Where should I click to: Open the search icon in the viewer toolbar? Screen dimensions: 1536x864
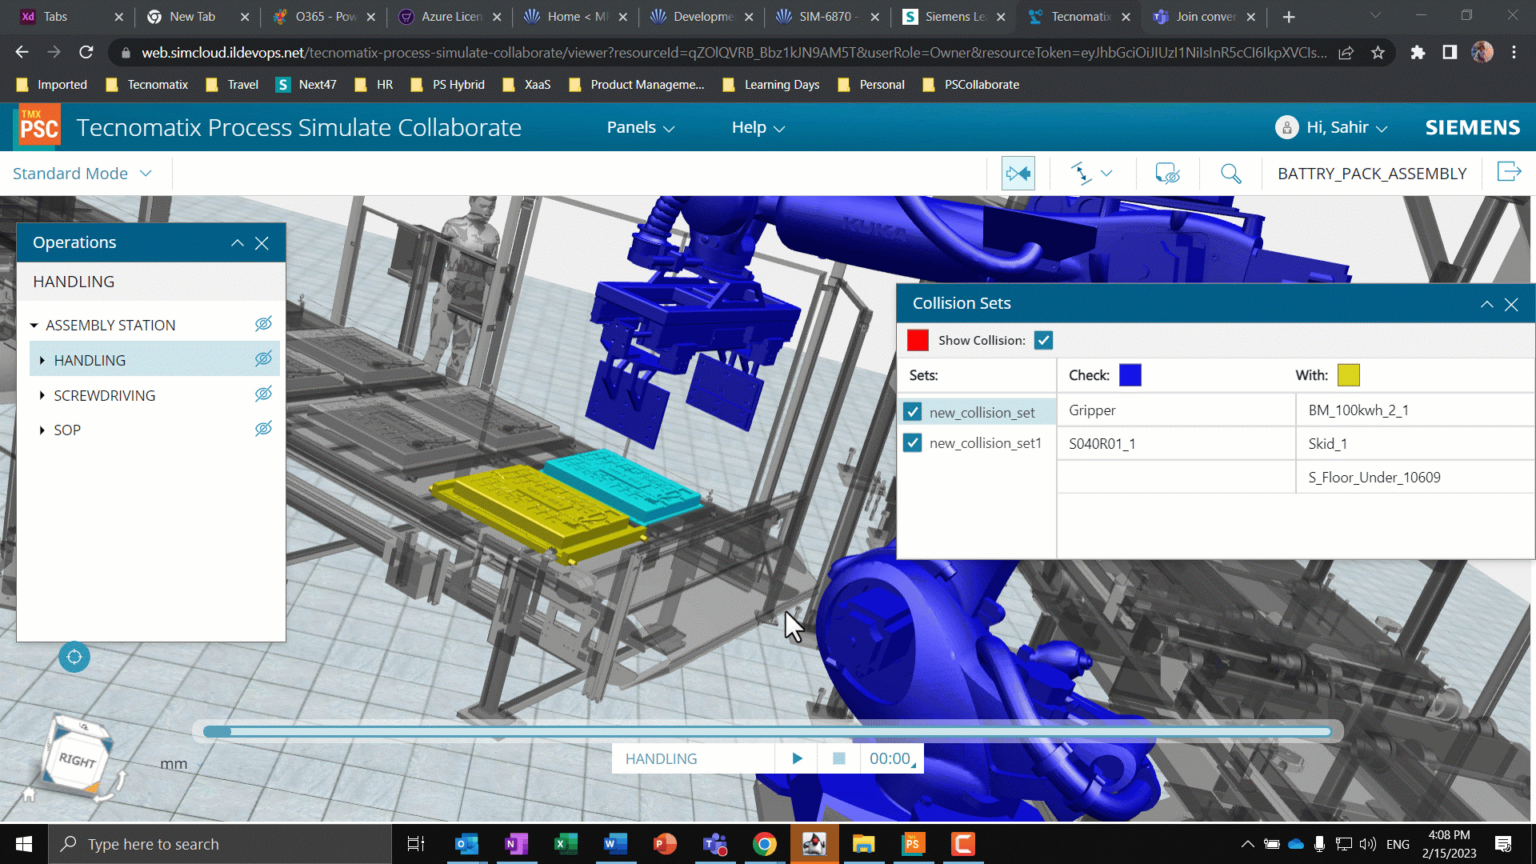point(1230,173)
